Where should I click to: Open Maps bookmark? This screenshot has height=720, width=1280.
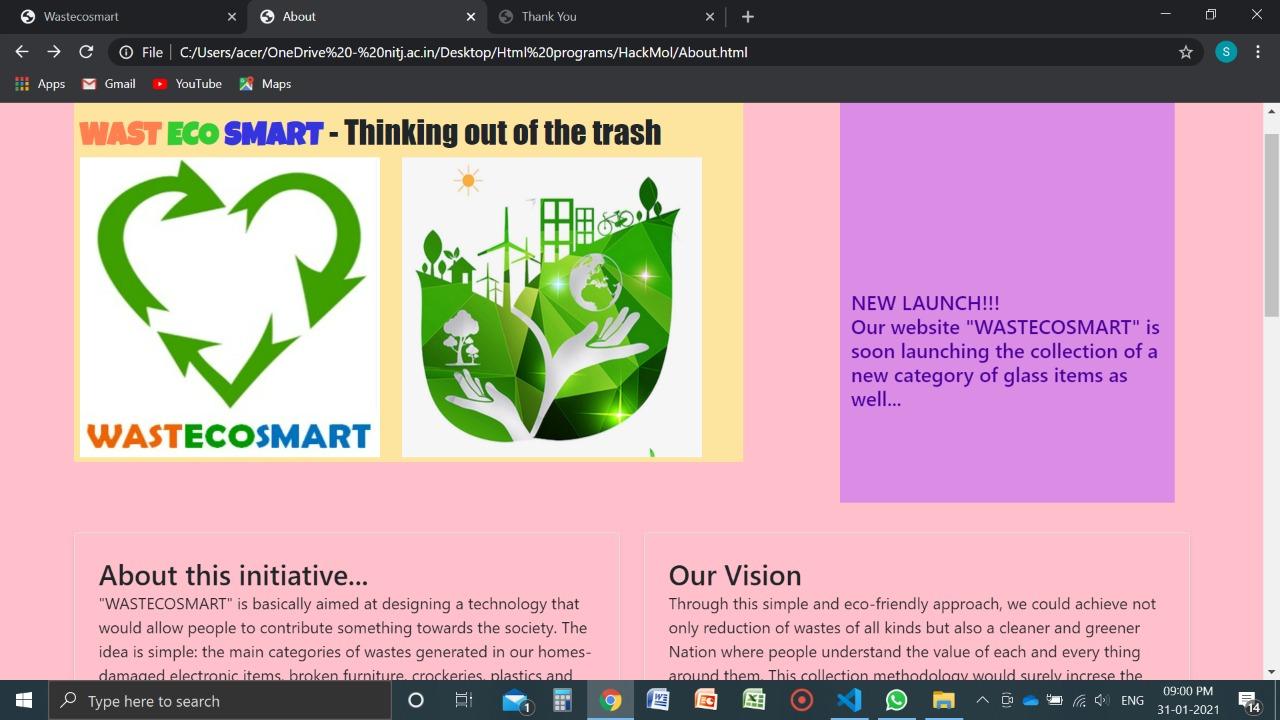click(x=265, y=84)
